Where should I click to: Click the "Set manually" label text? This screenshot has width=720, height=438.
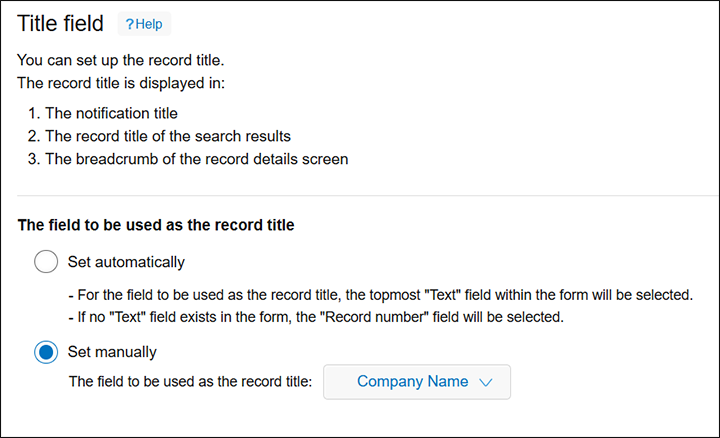pos(112,352)
